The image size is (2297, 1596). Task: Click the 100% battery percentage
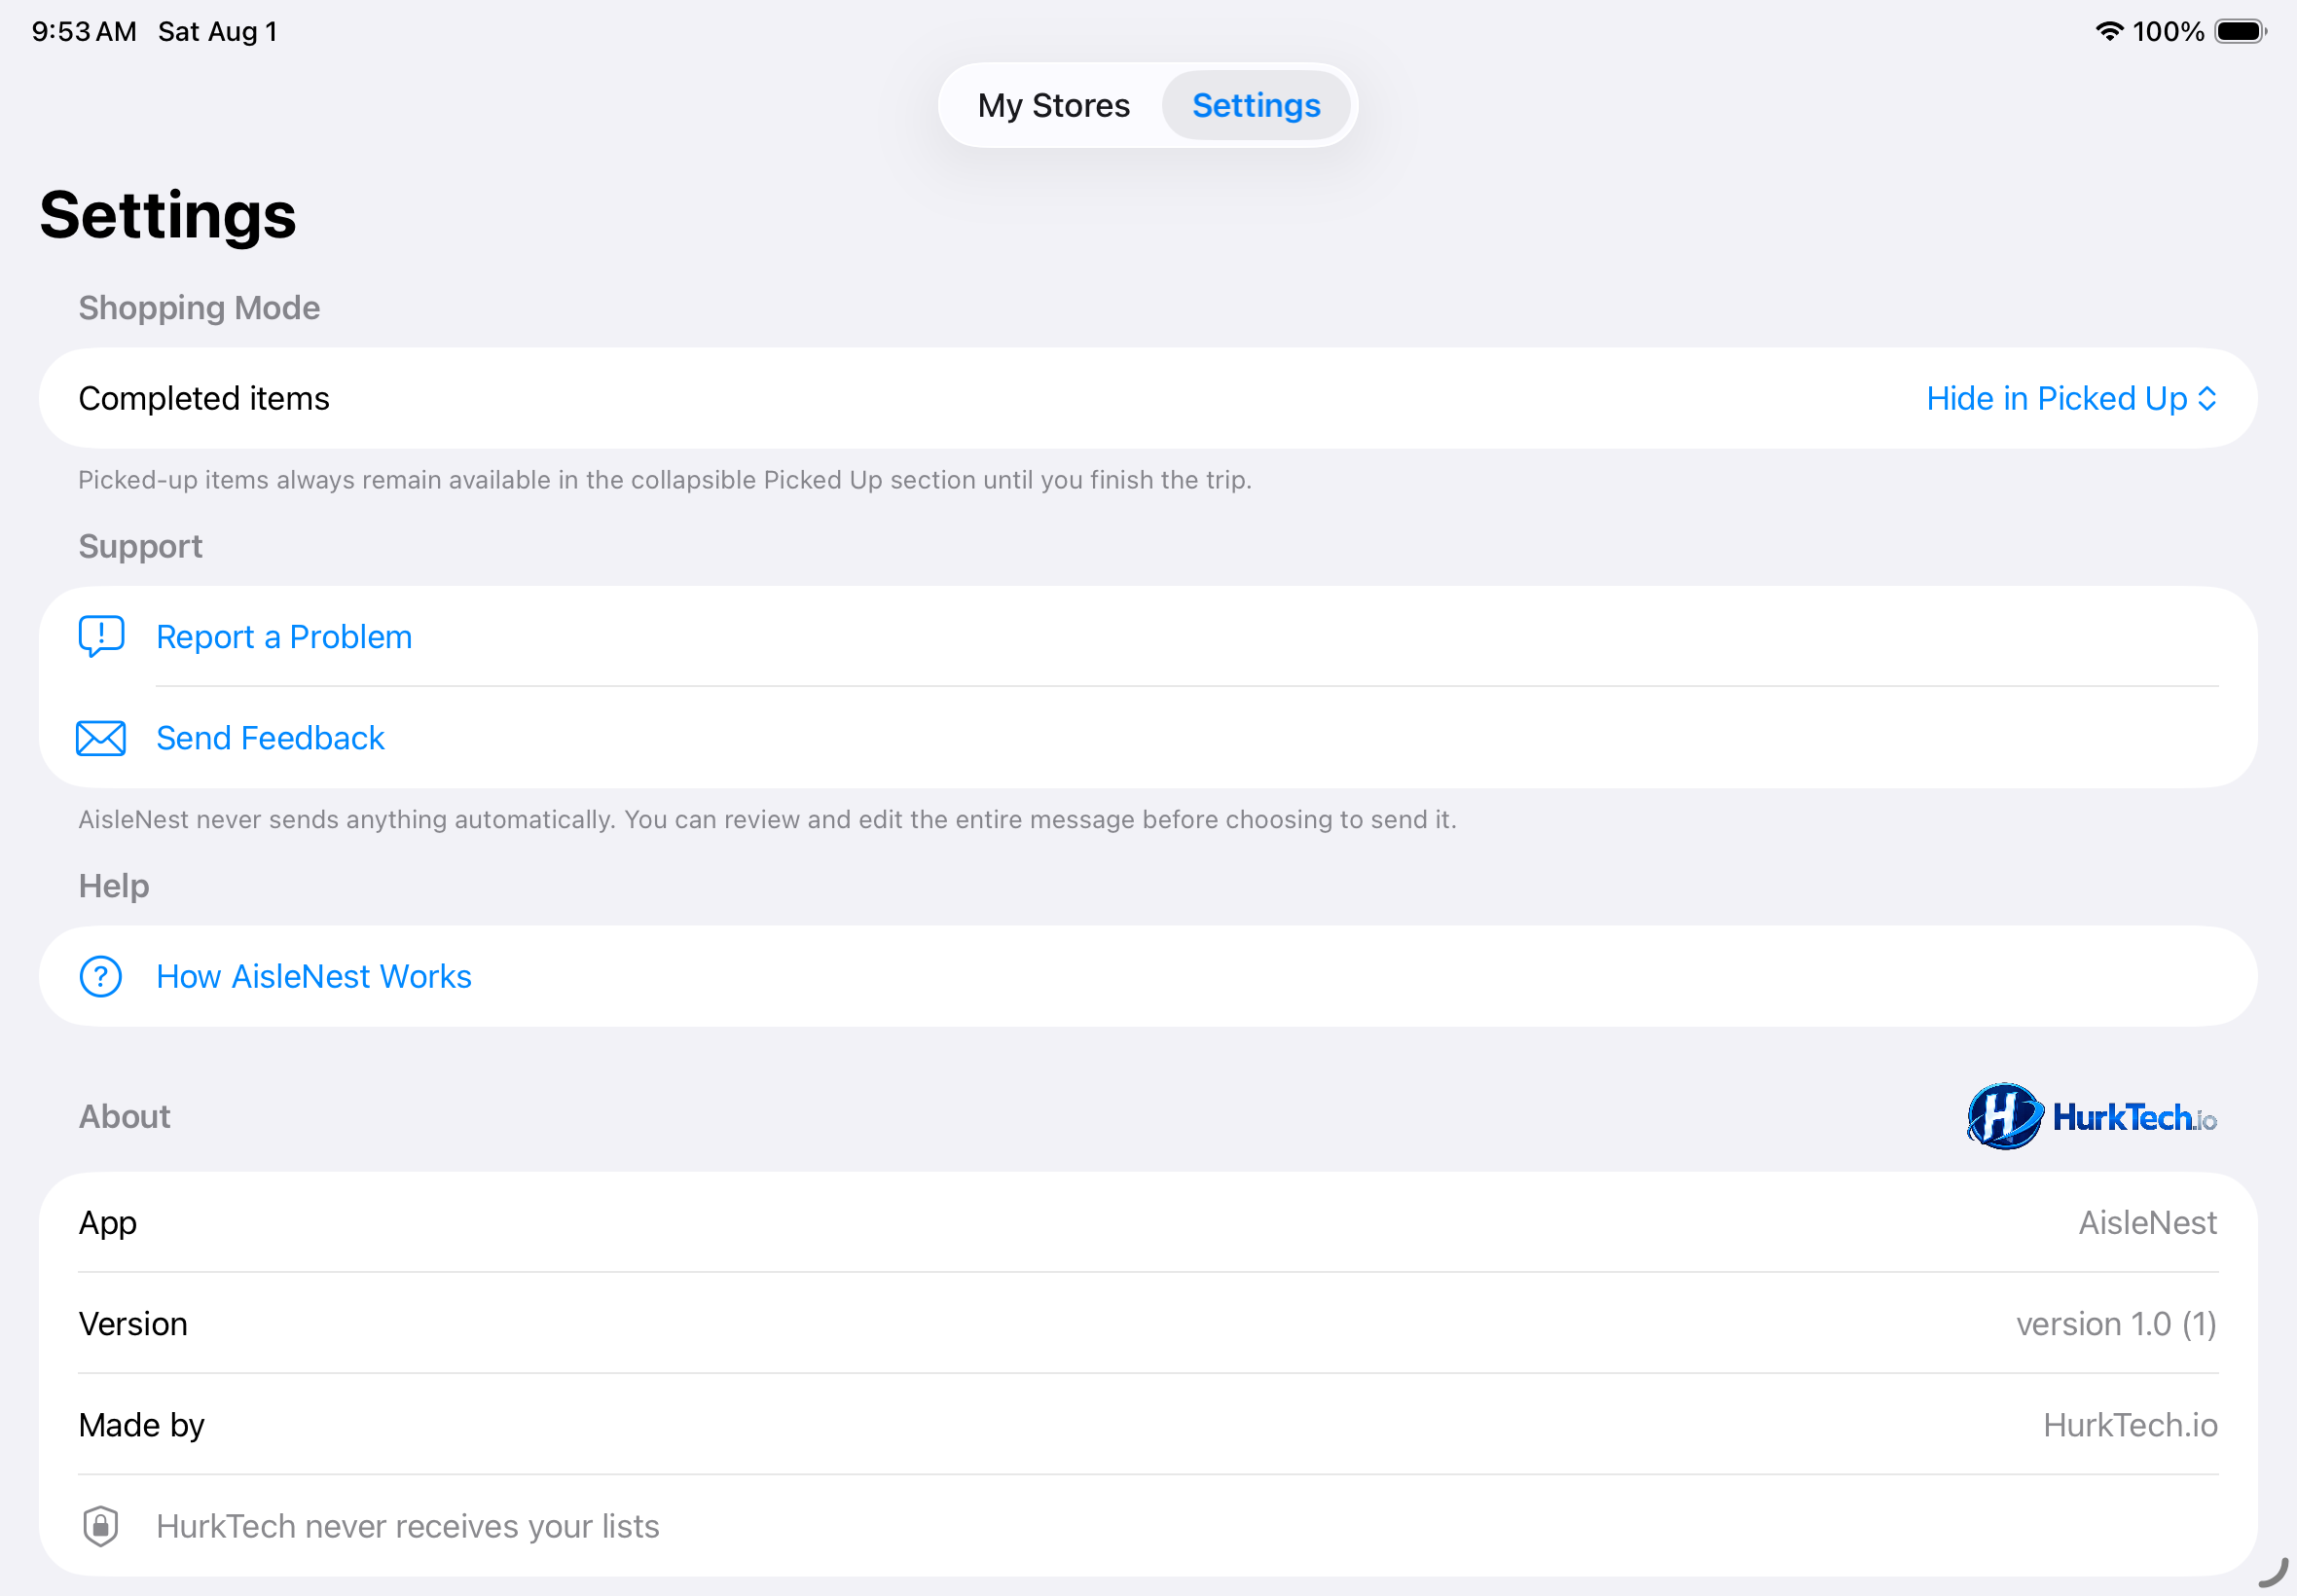click(2168, 31)
